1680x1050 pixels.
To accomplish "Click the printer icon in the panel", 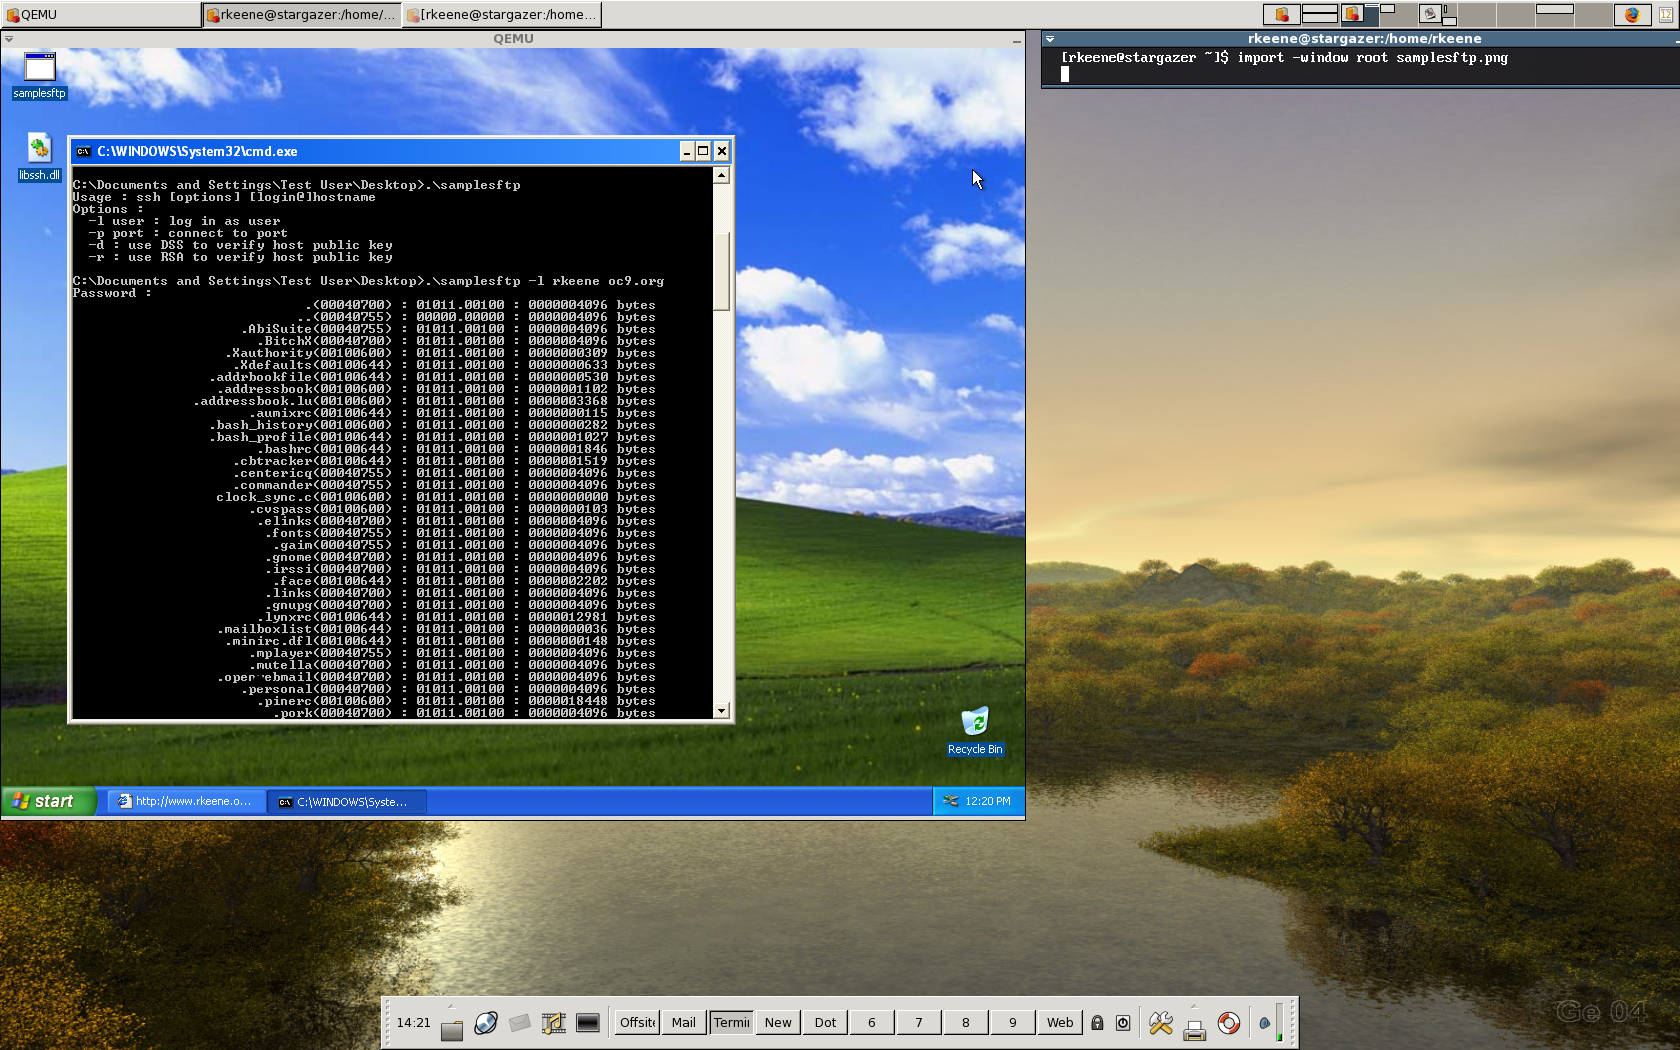I will [x=1194, y=1025].
